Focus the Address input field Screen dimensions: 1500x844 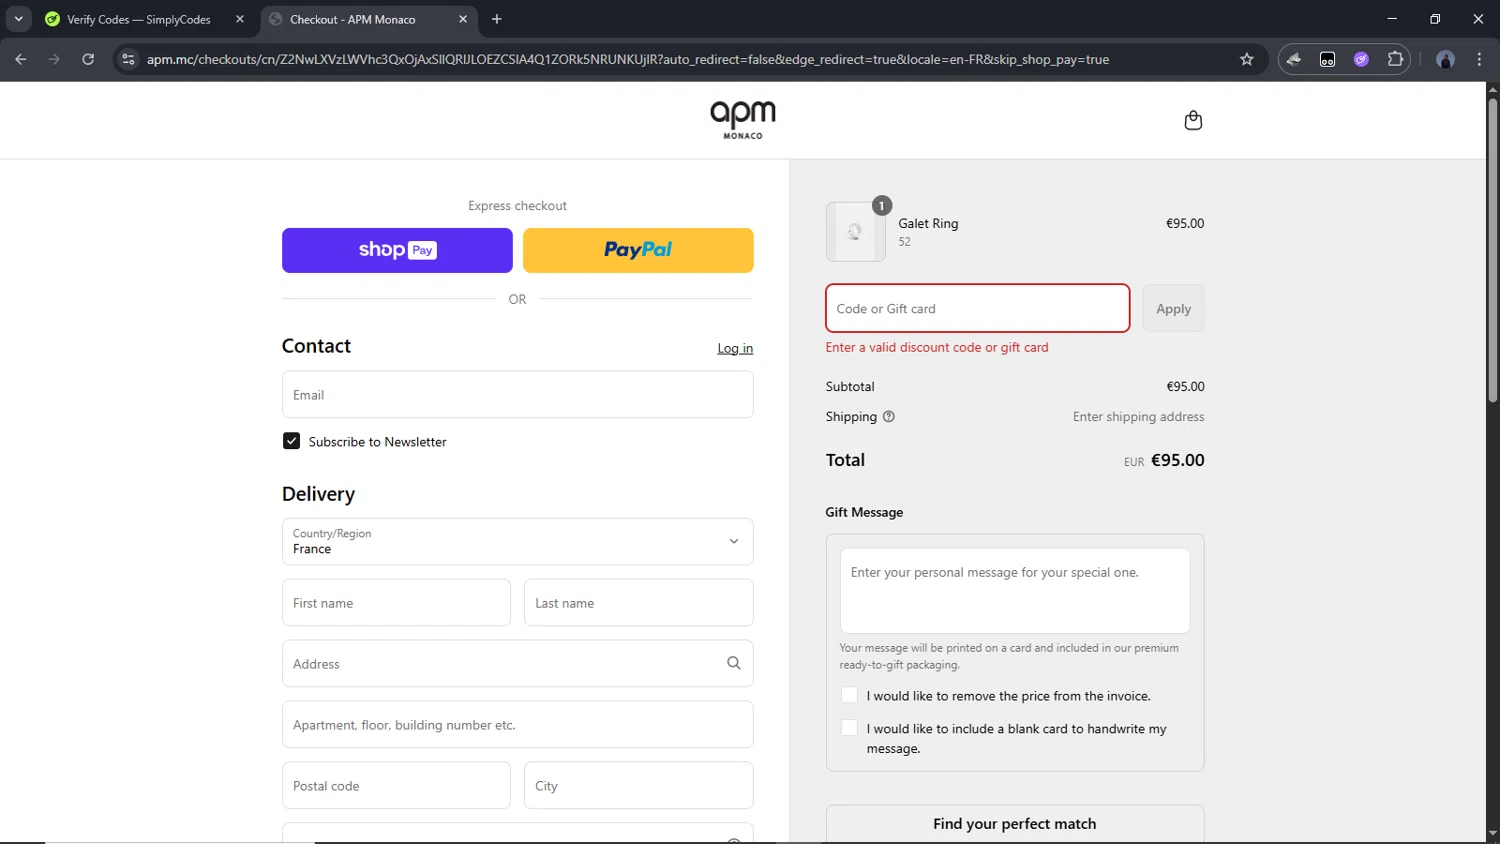(x=517, y=663)
